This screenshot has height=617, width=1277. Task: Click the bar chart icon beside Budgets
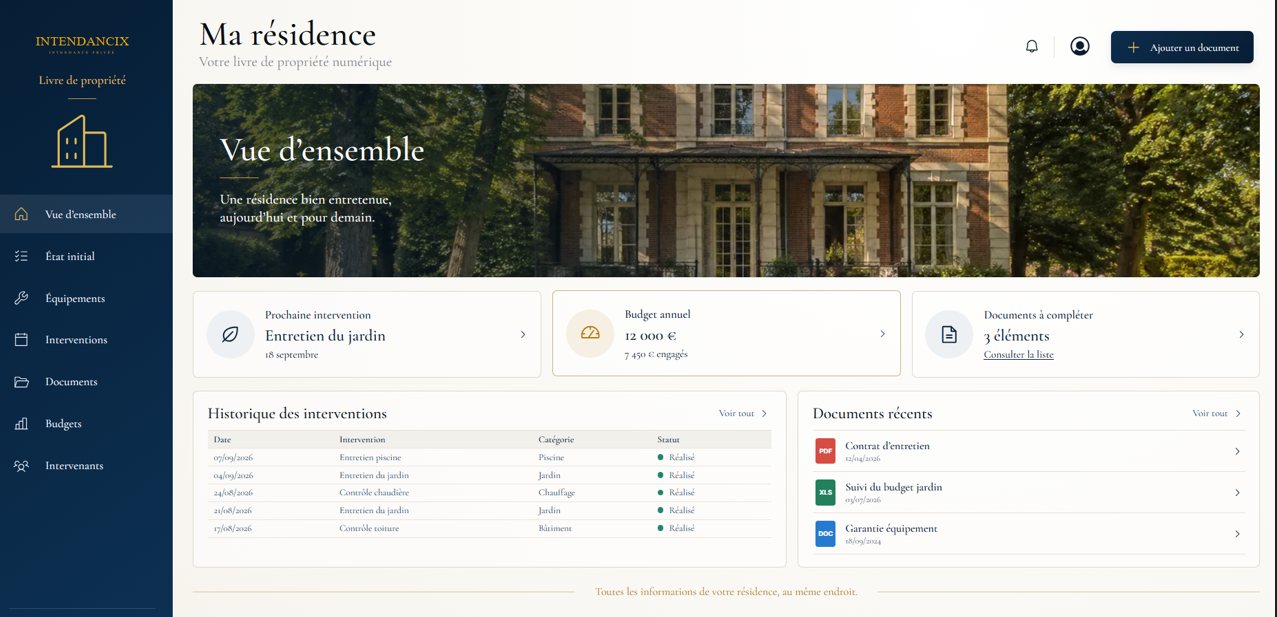pos(21,424)
